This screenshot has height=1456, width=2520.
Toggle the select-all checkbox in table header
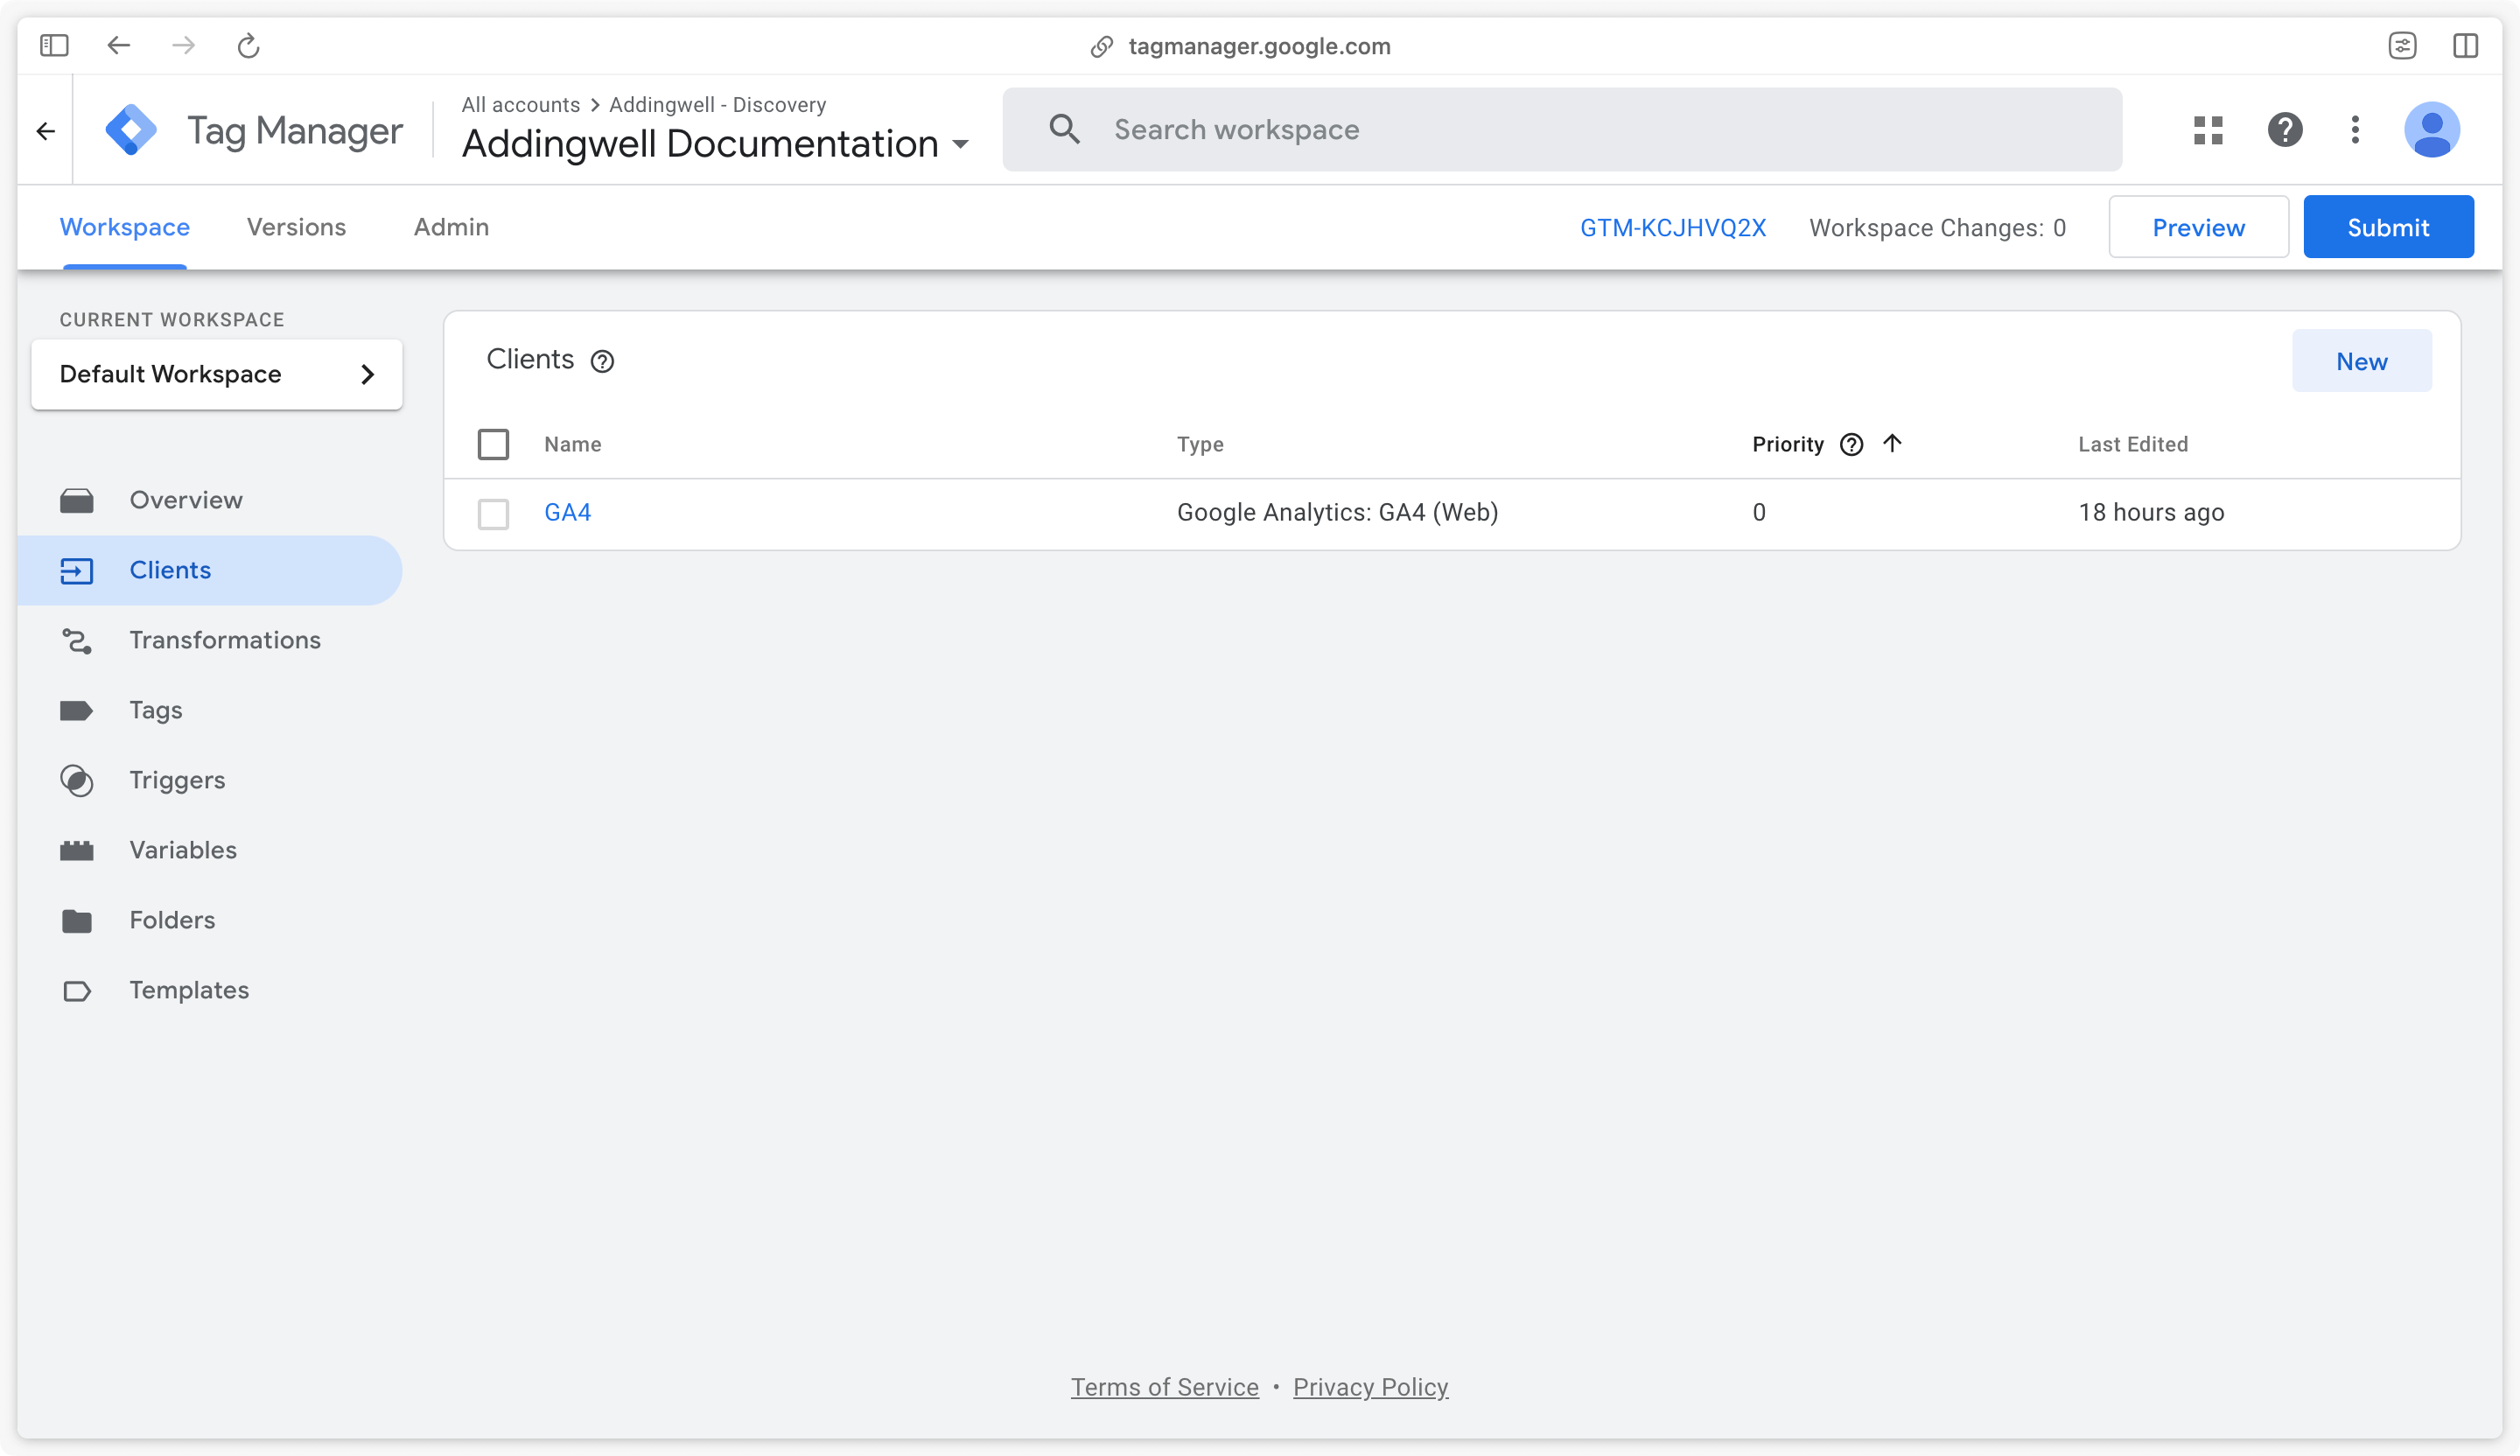(493, 444)
